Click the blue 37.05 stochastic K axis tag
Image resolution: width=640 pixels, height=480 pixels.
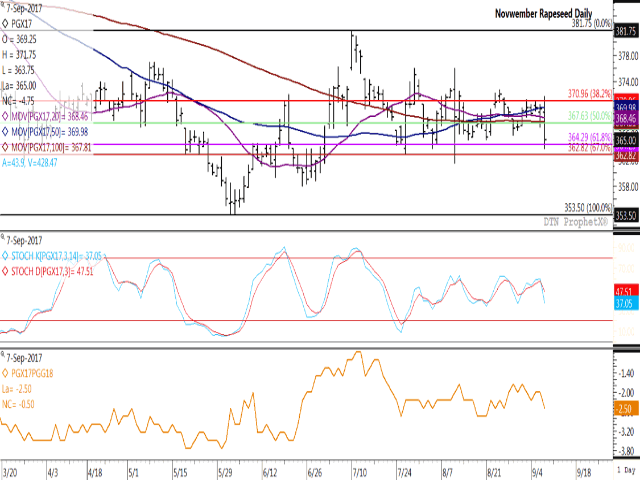[x=626, y=304]
